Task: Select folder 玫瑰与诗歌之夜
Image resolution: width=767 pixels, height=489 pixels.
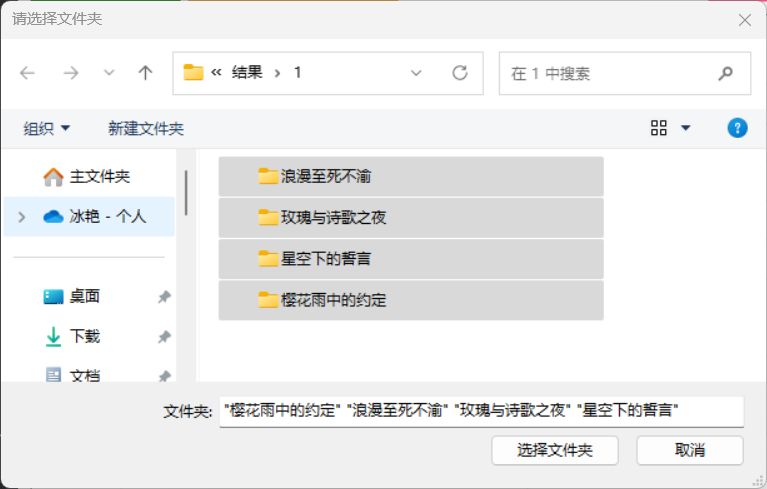Action: coord(411,218)
